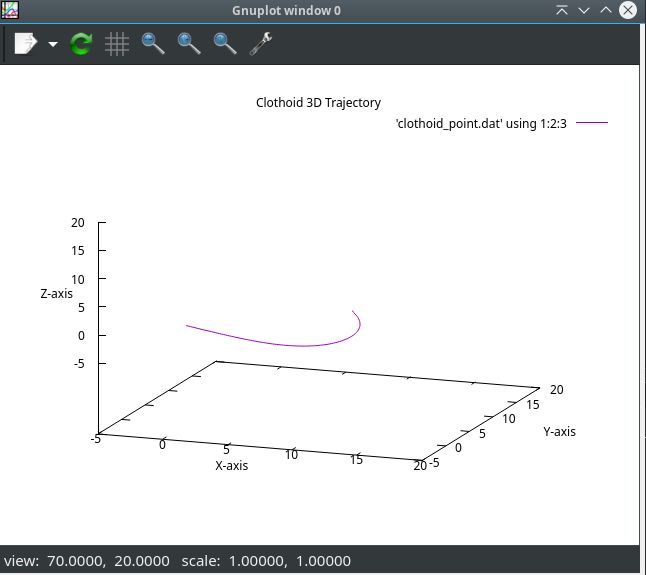This screenshot has width=646, height=575.
Task: Click the green replot icon
Action: click(81, 44)
